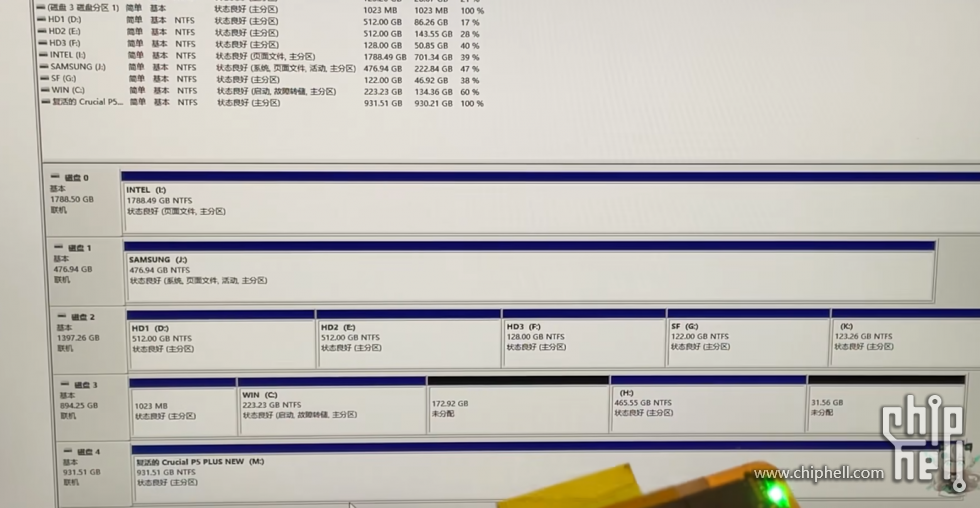The height and width of the screenshot is (508, 980).
Task: Select the (H:) 465.55 GB partition block
Action: point(708,404)
